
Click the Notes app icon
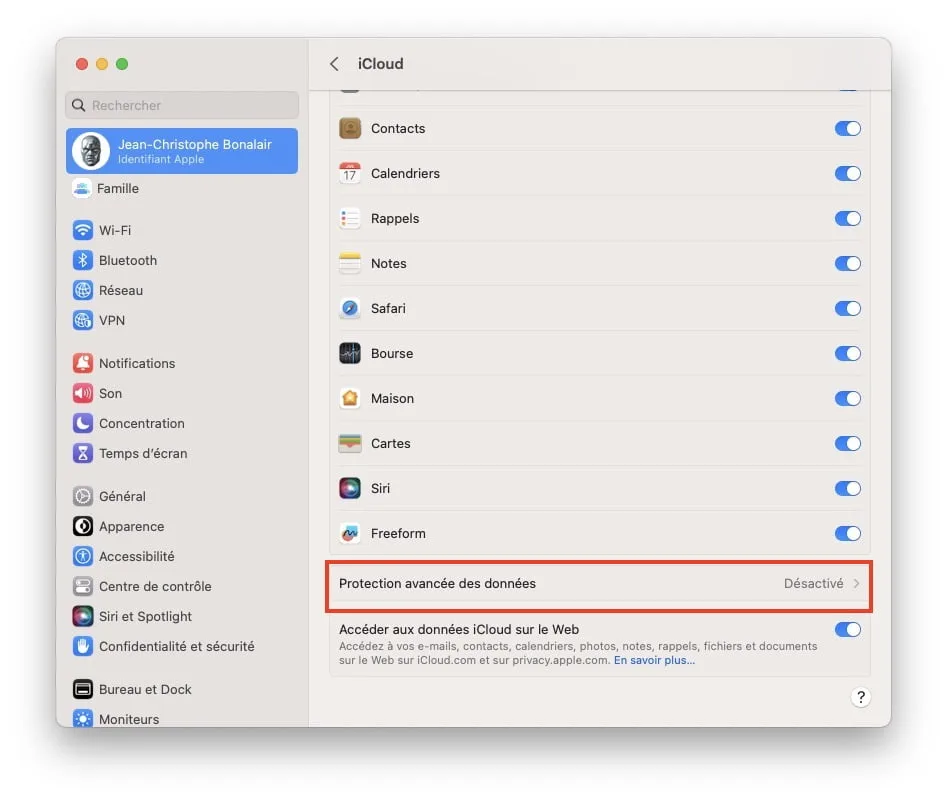pyautogui.click(x=350, y=263)
